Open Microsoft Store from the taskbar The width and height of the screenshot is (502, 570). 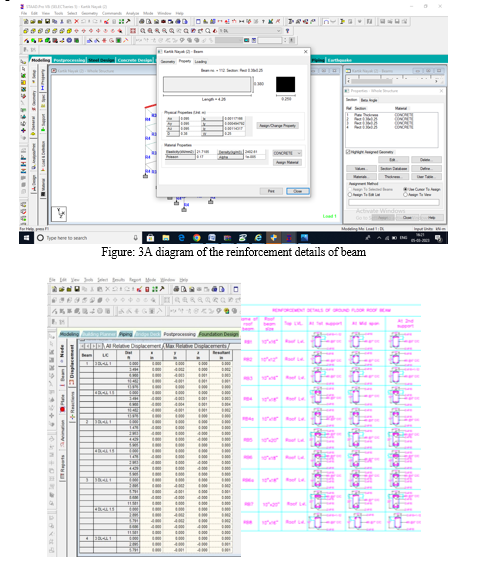(x=150, y=238)
